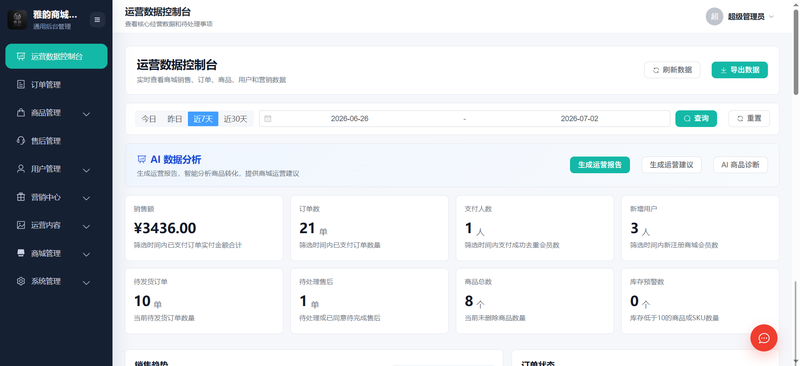
Task: Click the 导出数据 button
Action: pyautogui.click(x=739, y=70)
